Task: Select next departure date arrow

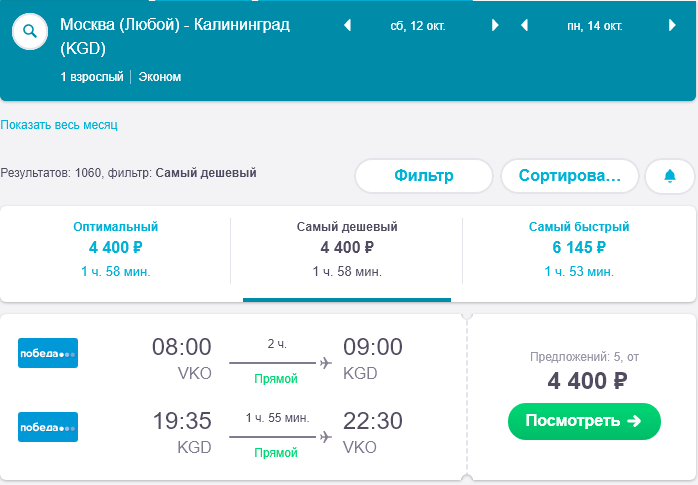Action: (495, 25)
